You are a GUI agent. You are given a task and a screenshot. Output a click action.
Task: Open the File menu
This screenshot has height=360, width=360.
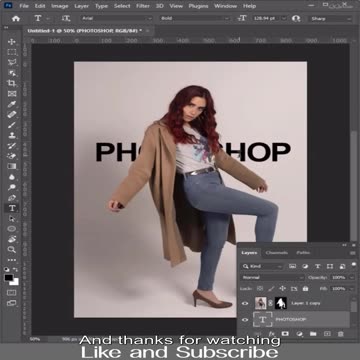(24, 6)
